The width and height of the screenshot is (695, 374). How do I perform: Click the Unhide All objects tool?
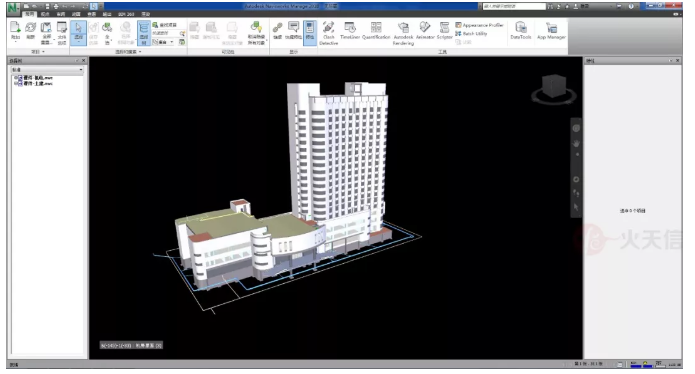256,33
